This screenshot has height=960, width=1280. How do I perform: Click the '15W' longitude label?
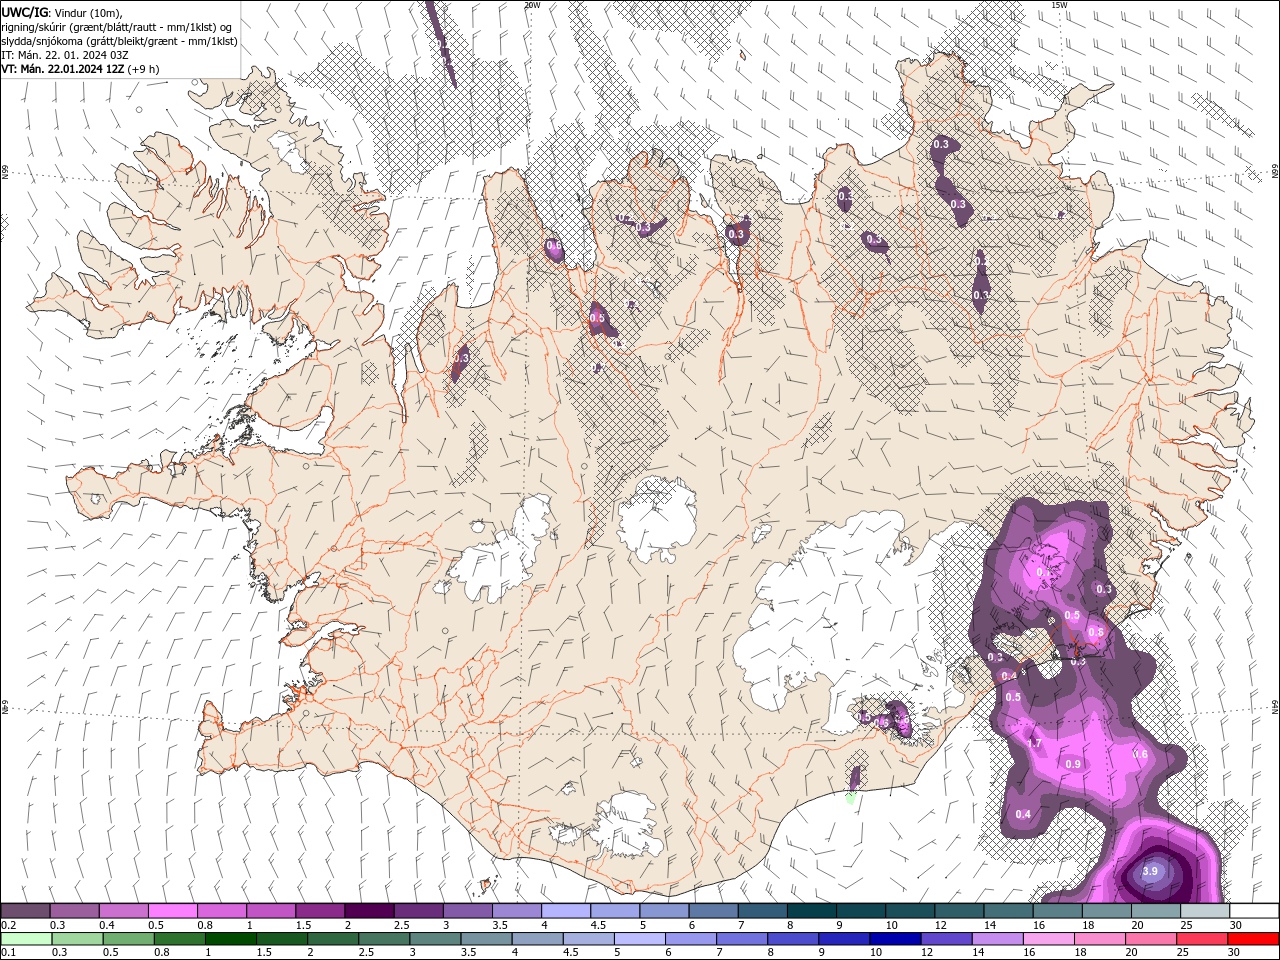[1059, 5]
